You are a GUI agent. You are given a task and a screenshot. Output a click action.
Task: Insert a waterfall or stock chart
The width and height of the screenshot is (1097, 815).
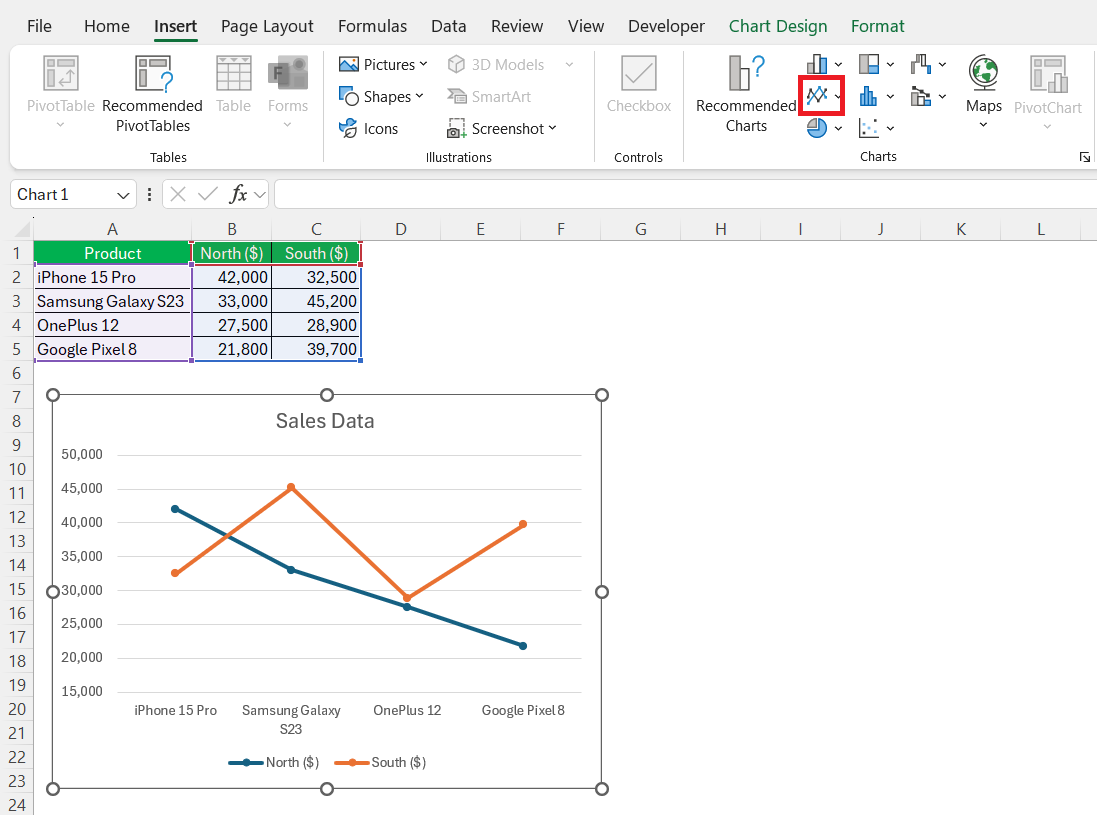pyautogui.click(x=921, y=64)
